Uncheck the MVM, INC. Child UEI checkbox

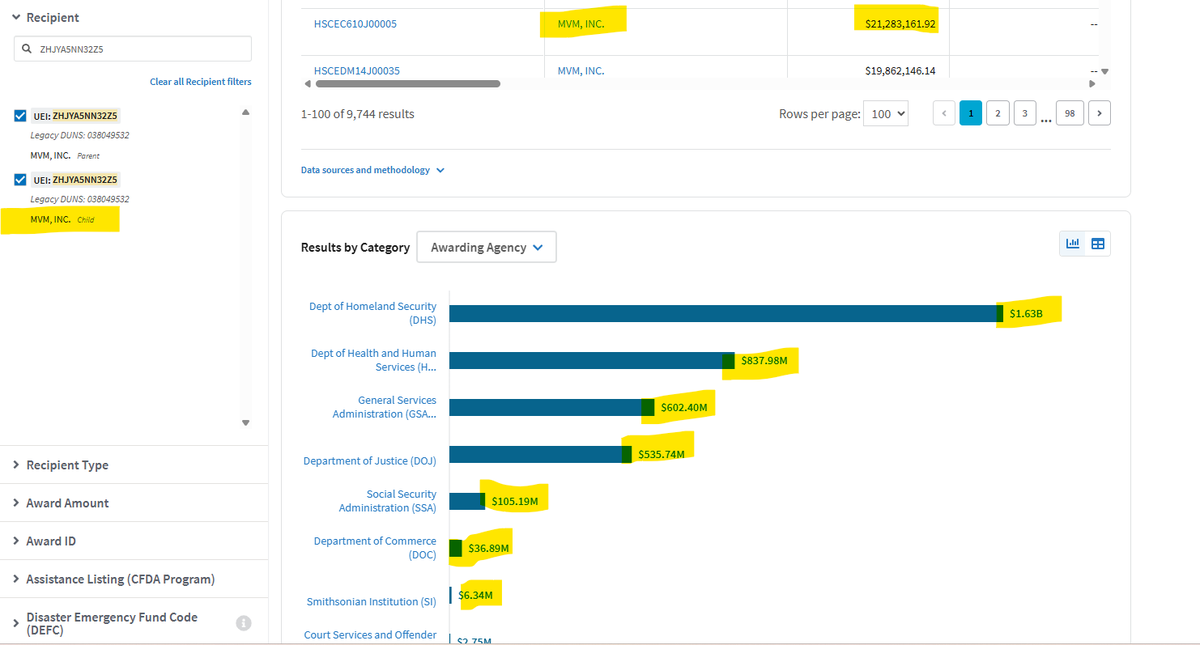[22, 179]
